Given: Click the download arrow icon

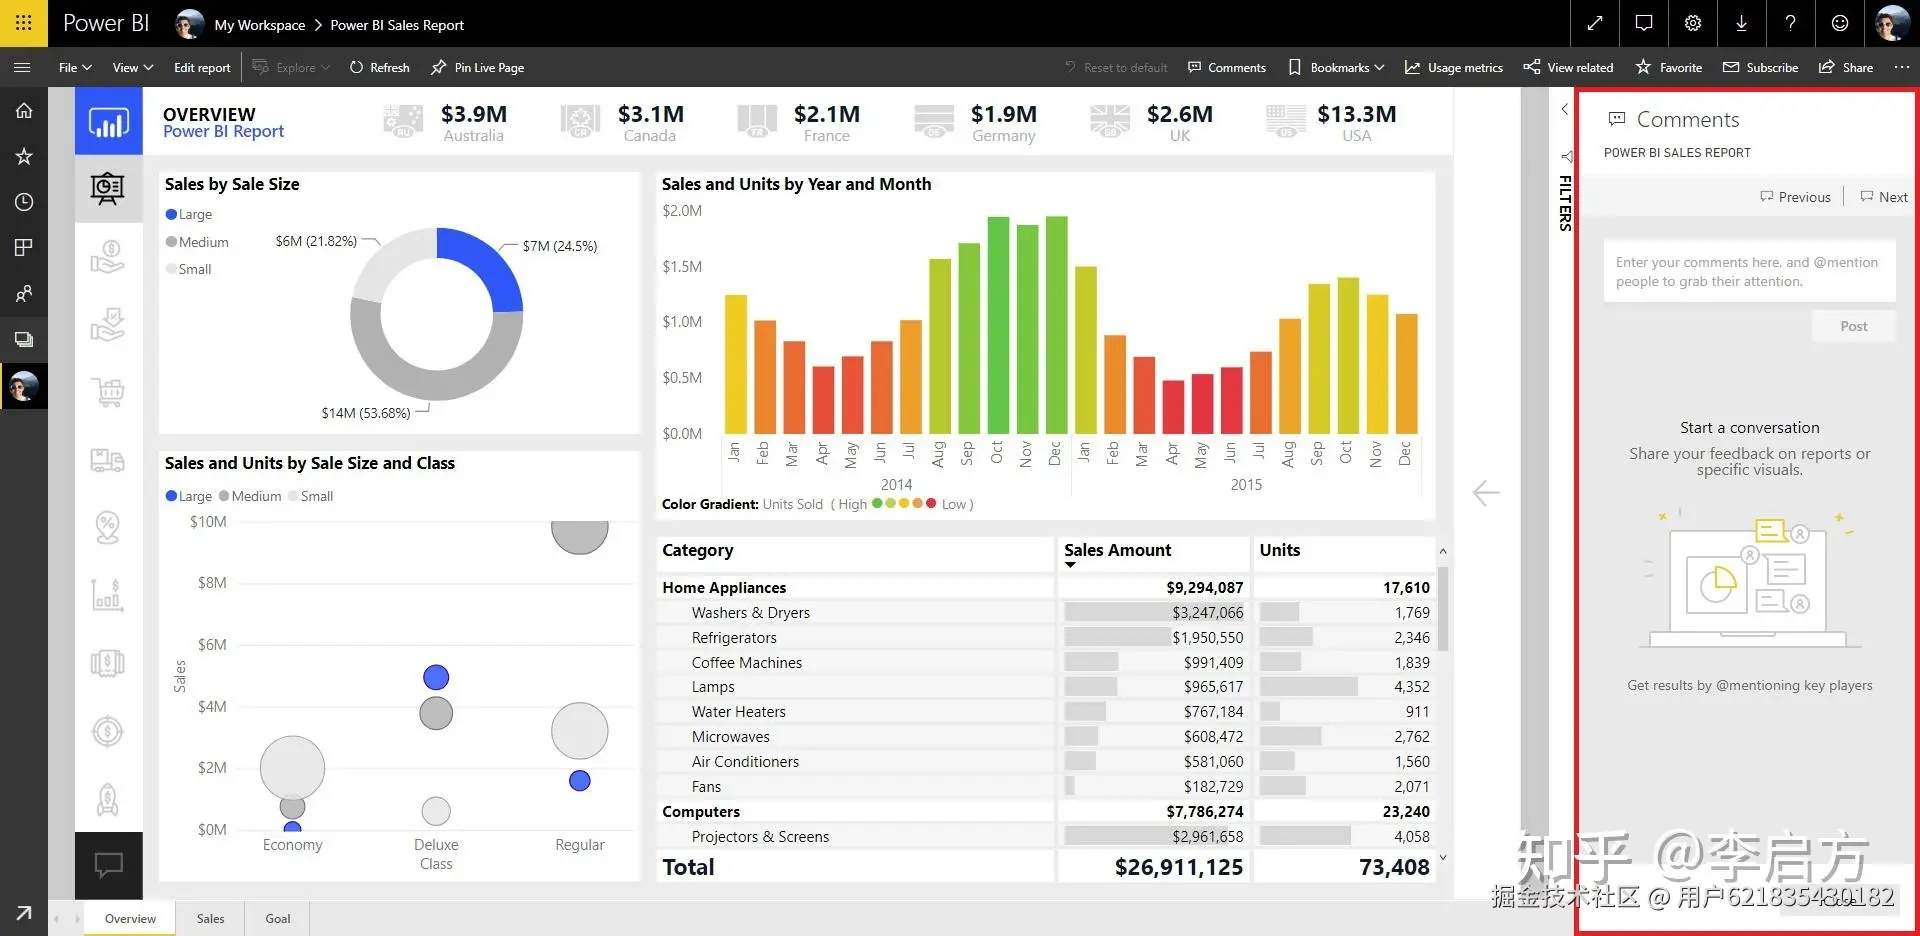Looking at the screenshot, I should pyautogui.click(x=1742, y=23).
